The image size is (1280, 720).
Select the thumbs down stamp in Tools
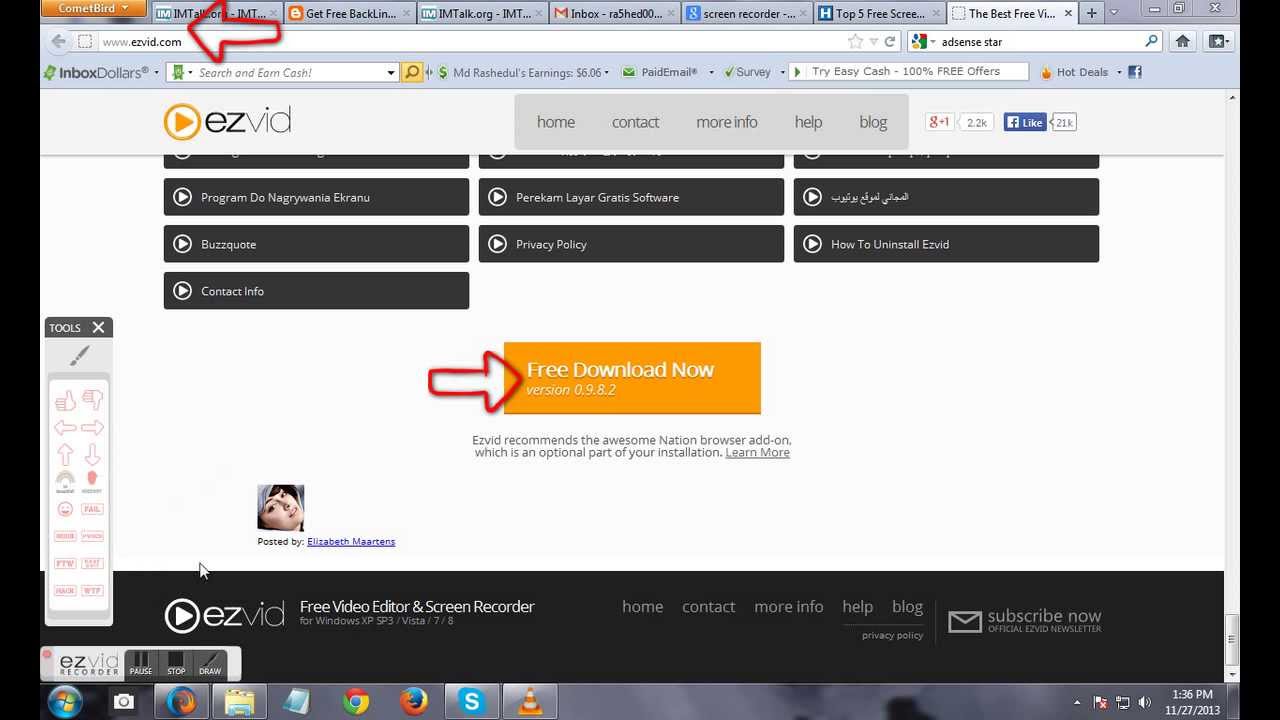92,400
